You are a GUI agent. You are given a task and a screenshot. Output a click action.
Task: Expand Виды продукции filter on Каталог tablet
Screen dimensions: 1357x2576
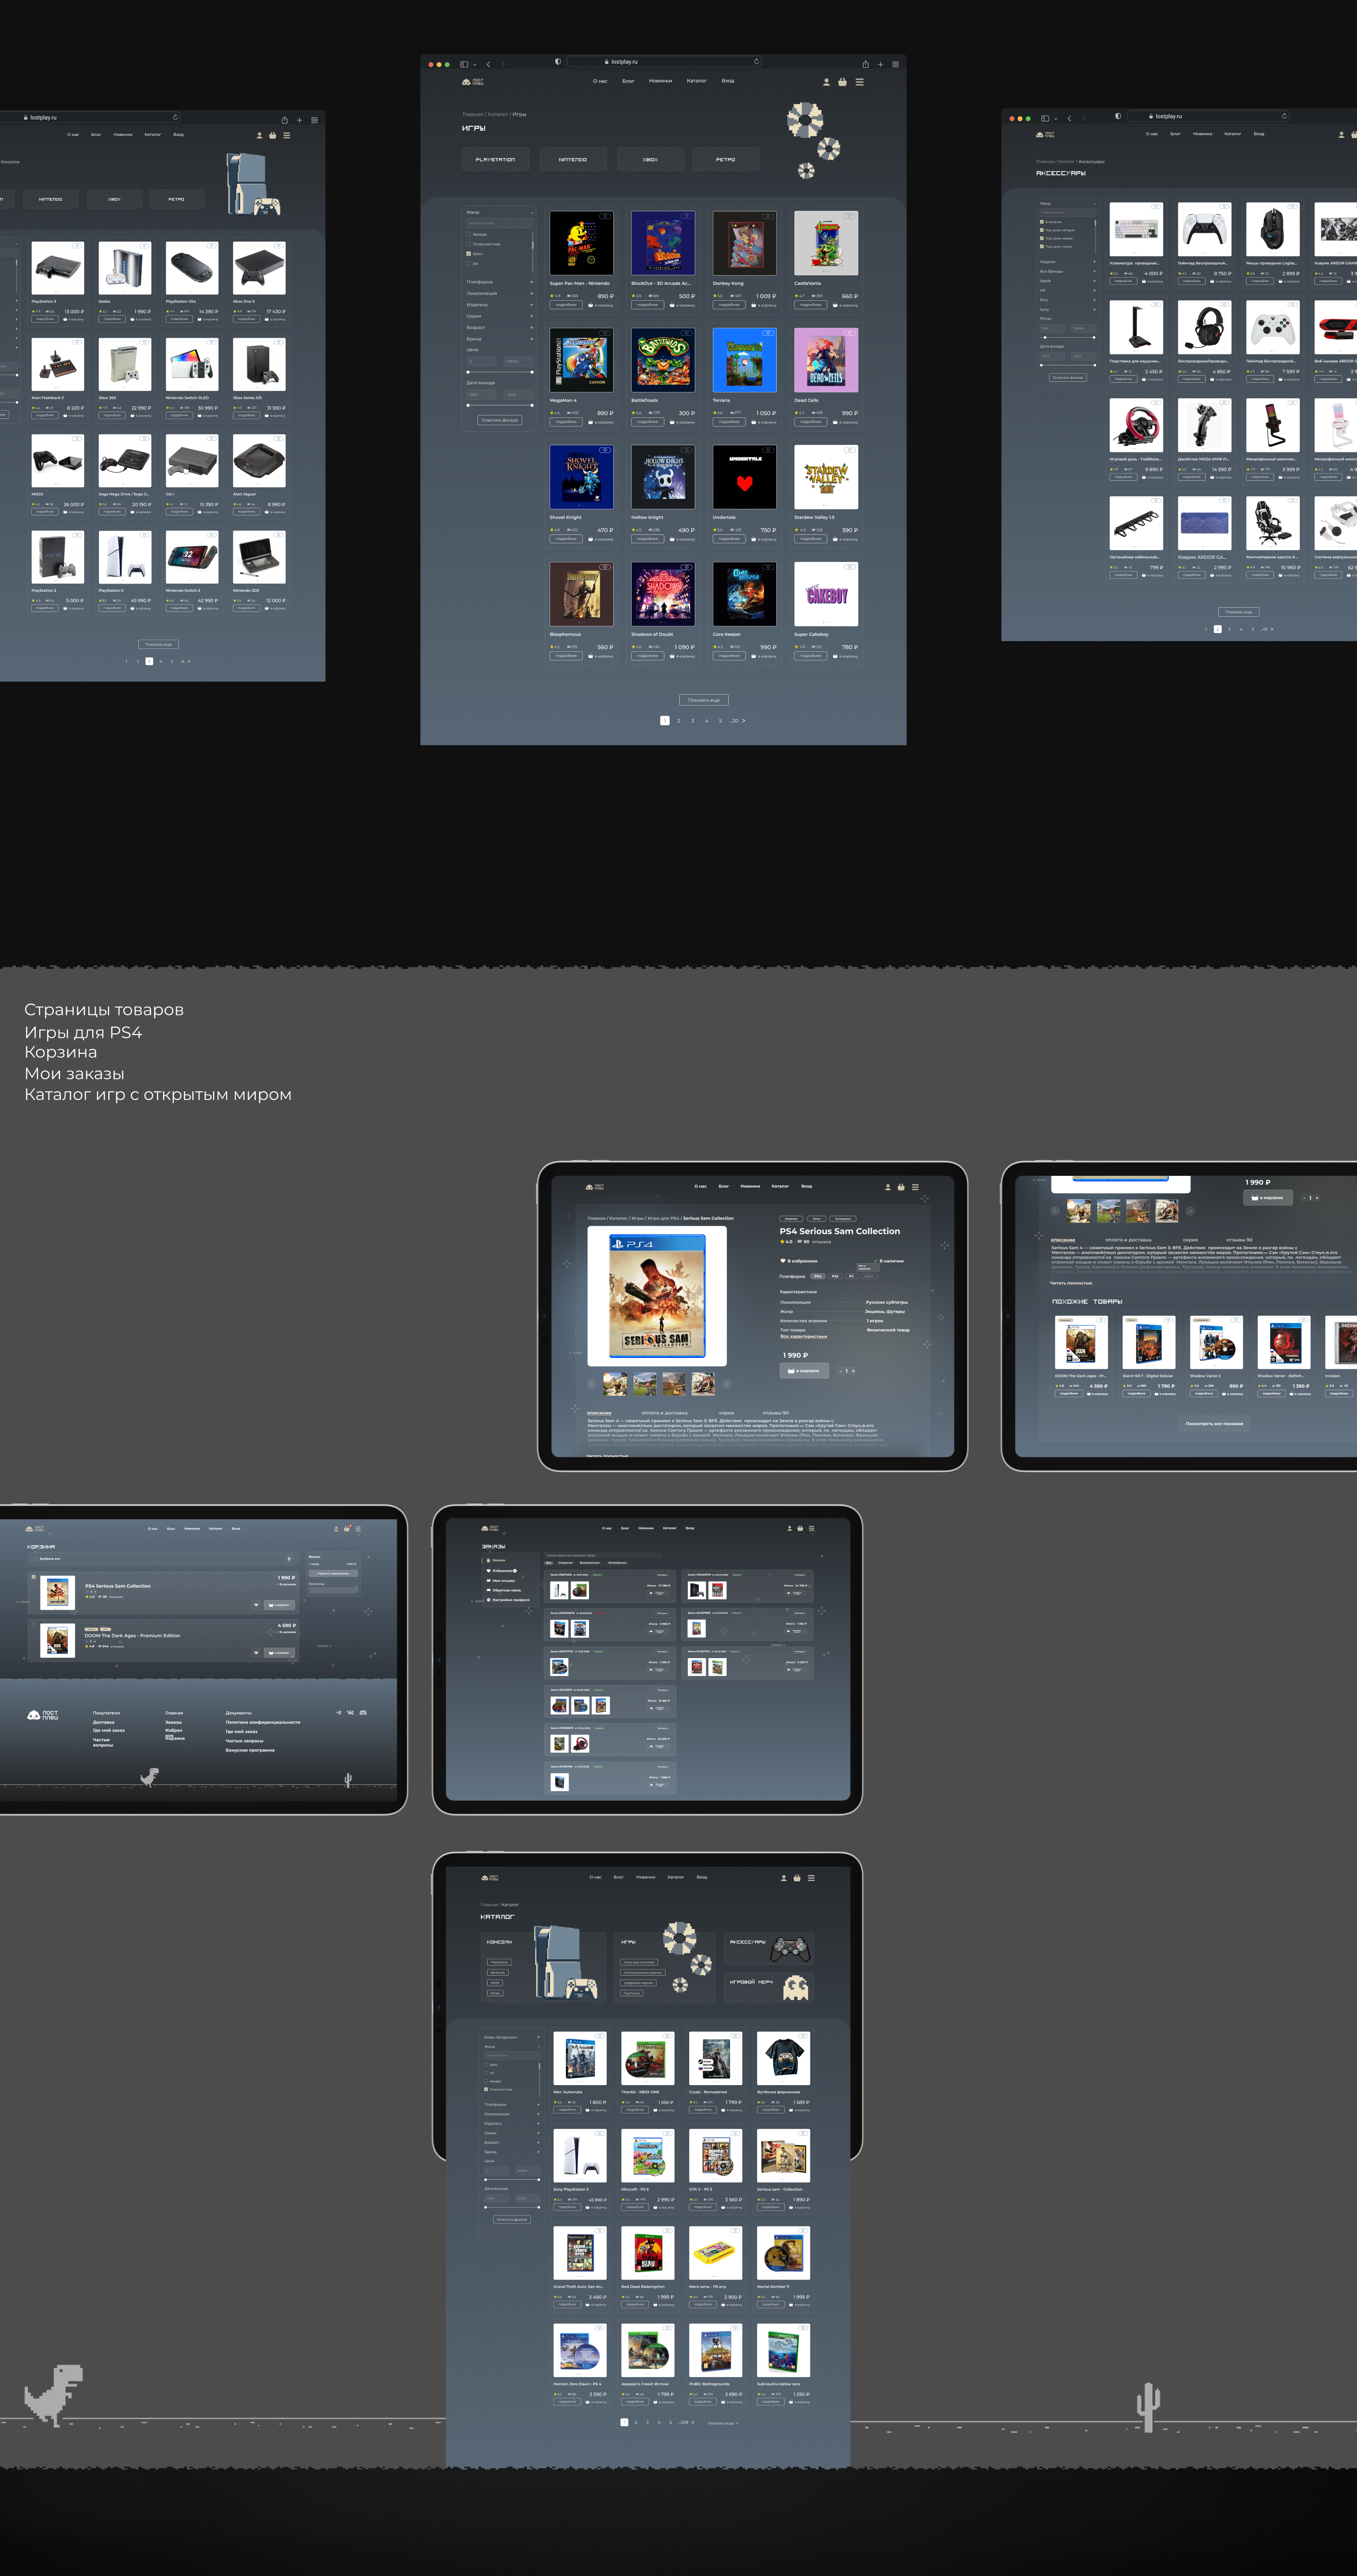pyautogui.click(x=538, y=2037)
